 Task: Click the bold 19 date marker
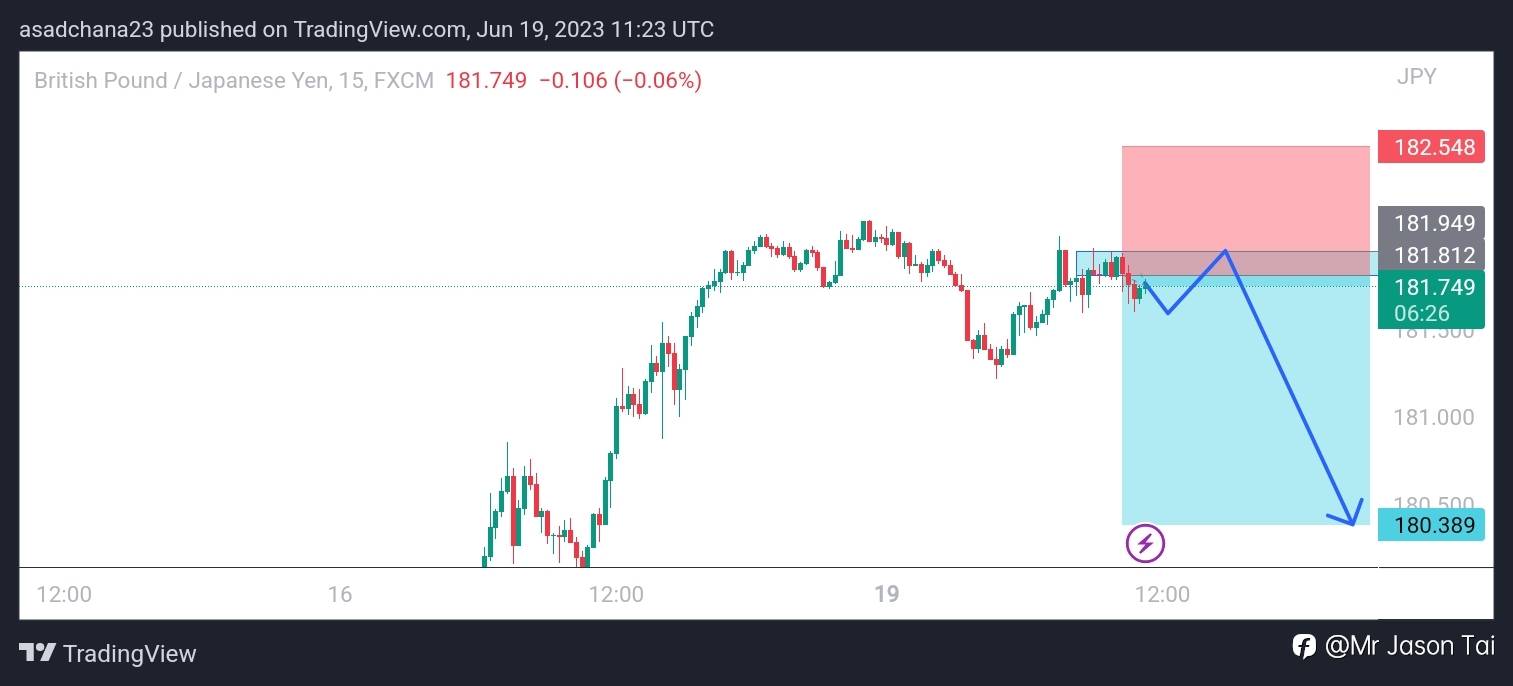[x=886, y=594]
